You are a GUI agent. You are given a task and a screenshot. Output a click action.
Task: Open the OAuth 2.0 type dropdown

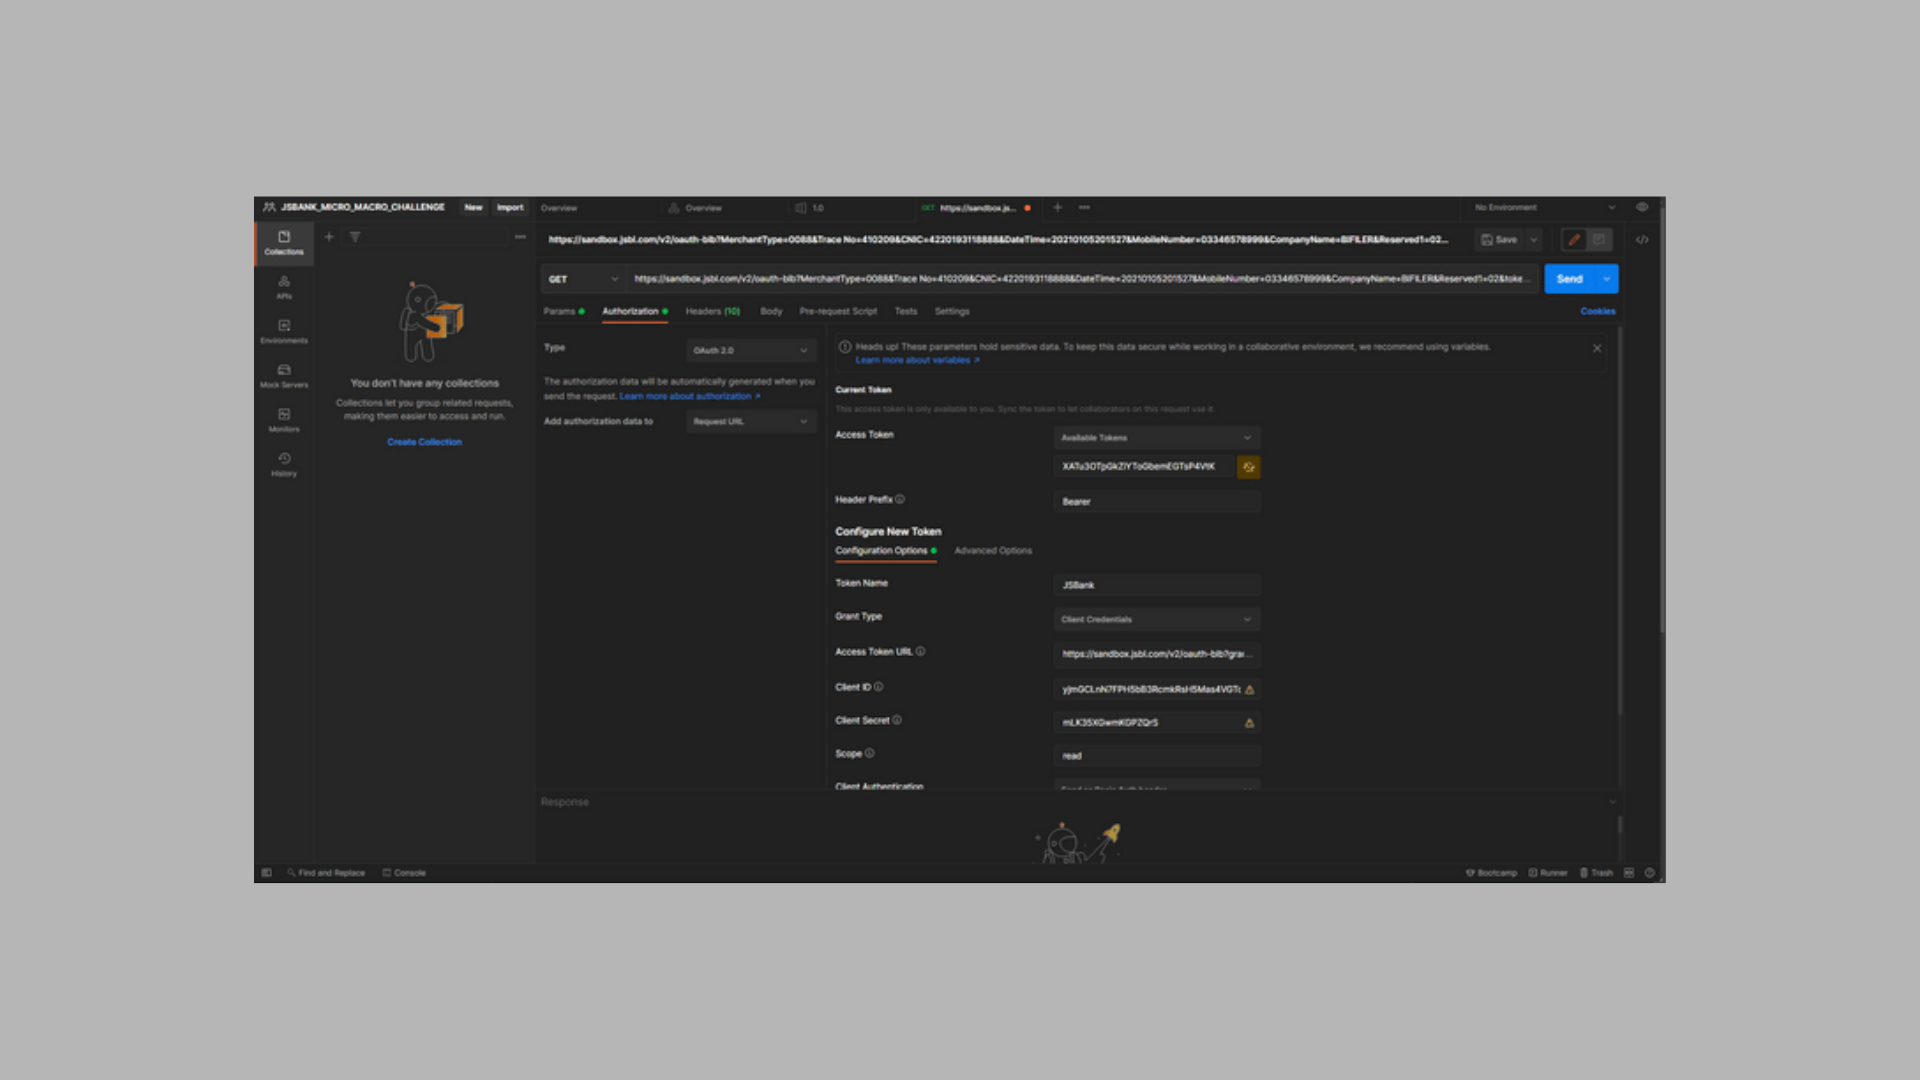coord(751,351)
